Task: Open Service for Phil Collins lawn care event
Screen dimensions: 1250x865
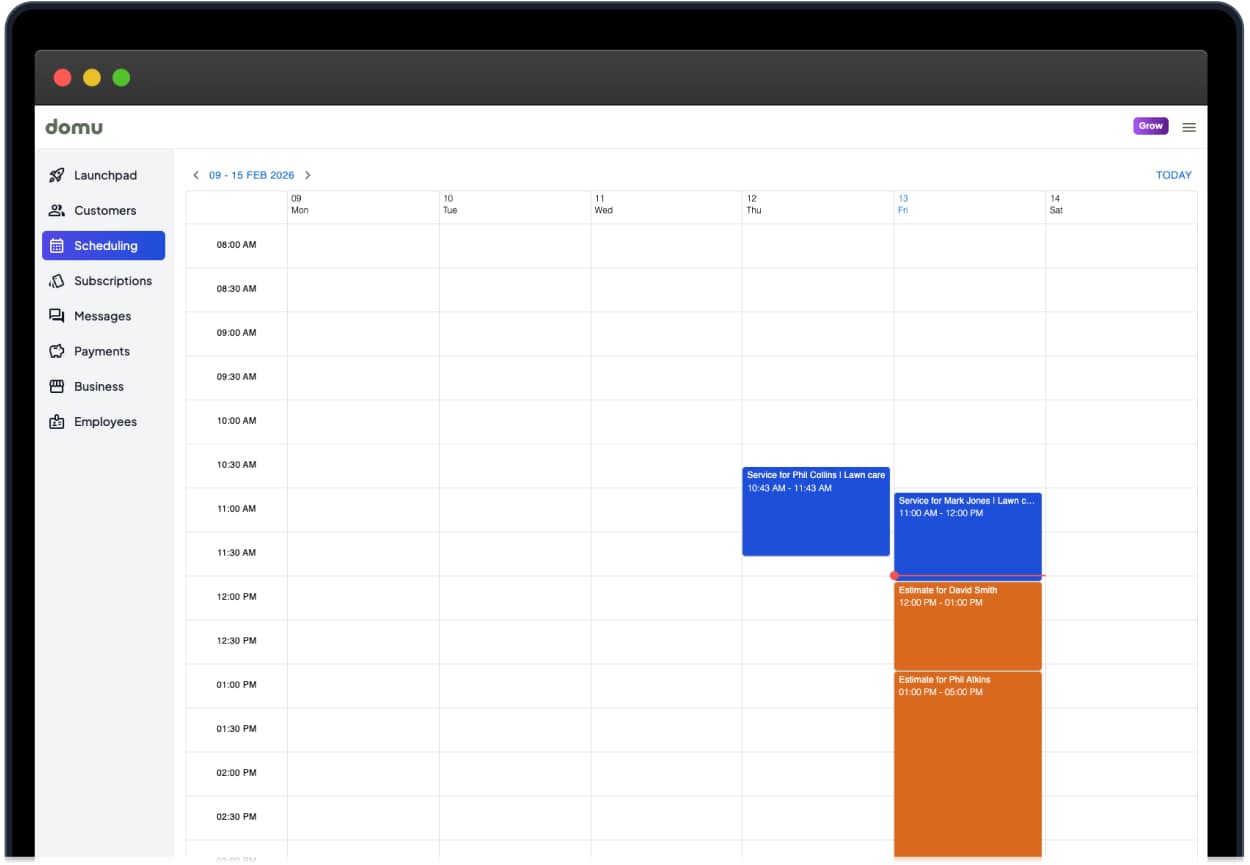Action: (x=815, y=511)
